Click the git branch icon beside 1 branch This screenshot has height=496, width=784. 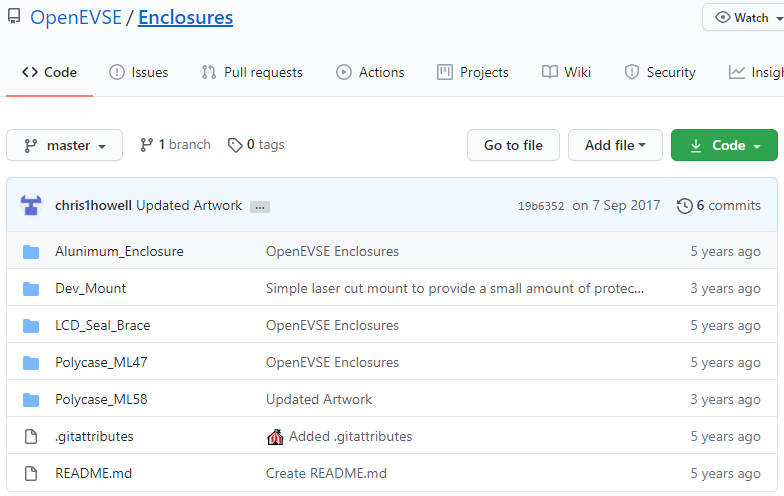[146, 145]
